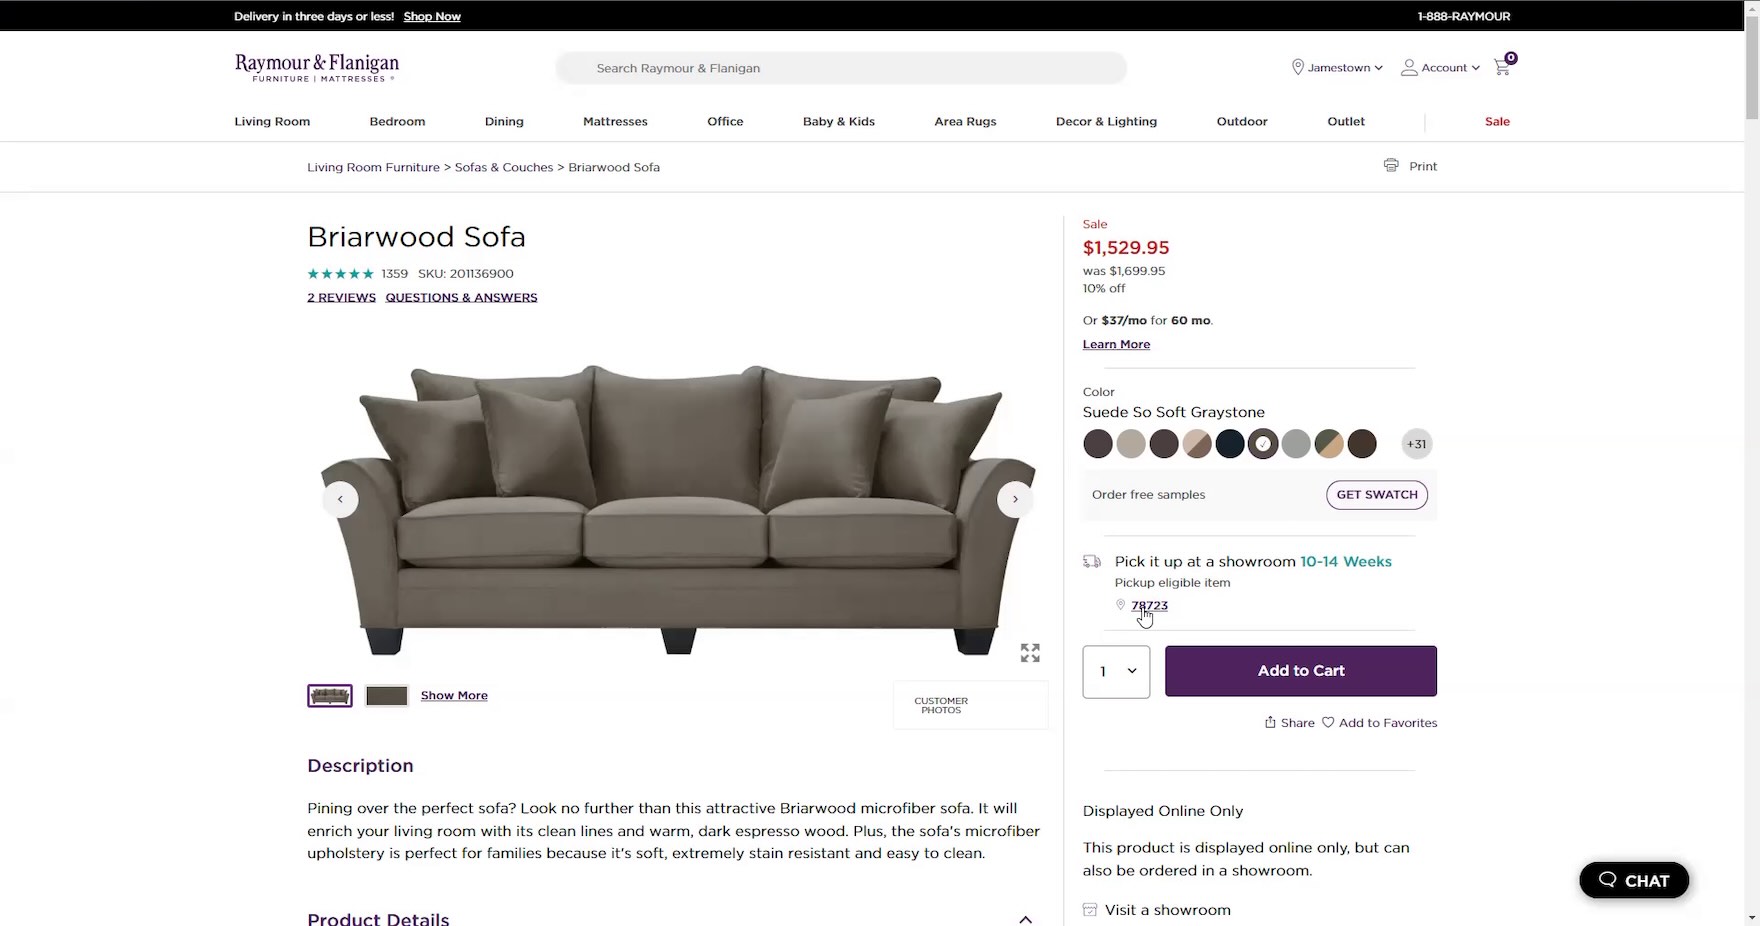Click the Add to Cart button

click(x=1300, y=671)
